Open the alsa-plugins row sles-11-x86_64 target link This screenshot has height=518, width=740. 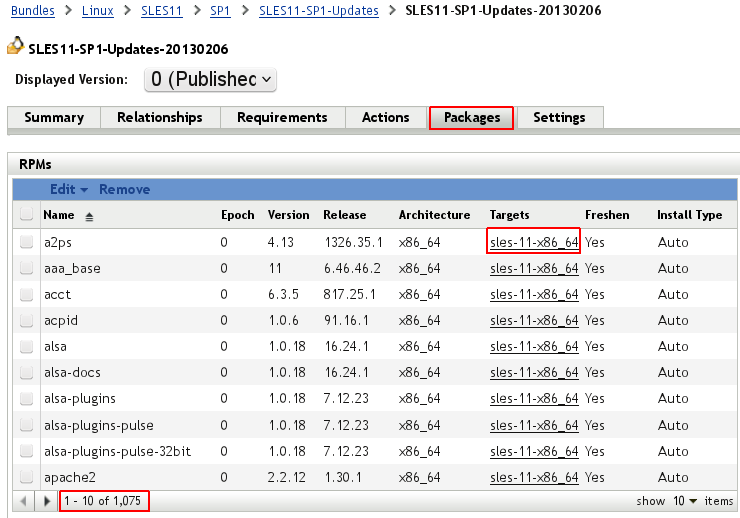click(x=534, y=399)
